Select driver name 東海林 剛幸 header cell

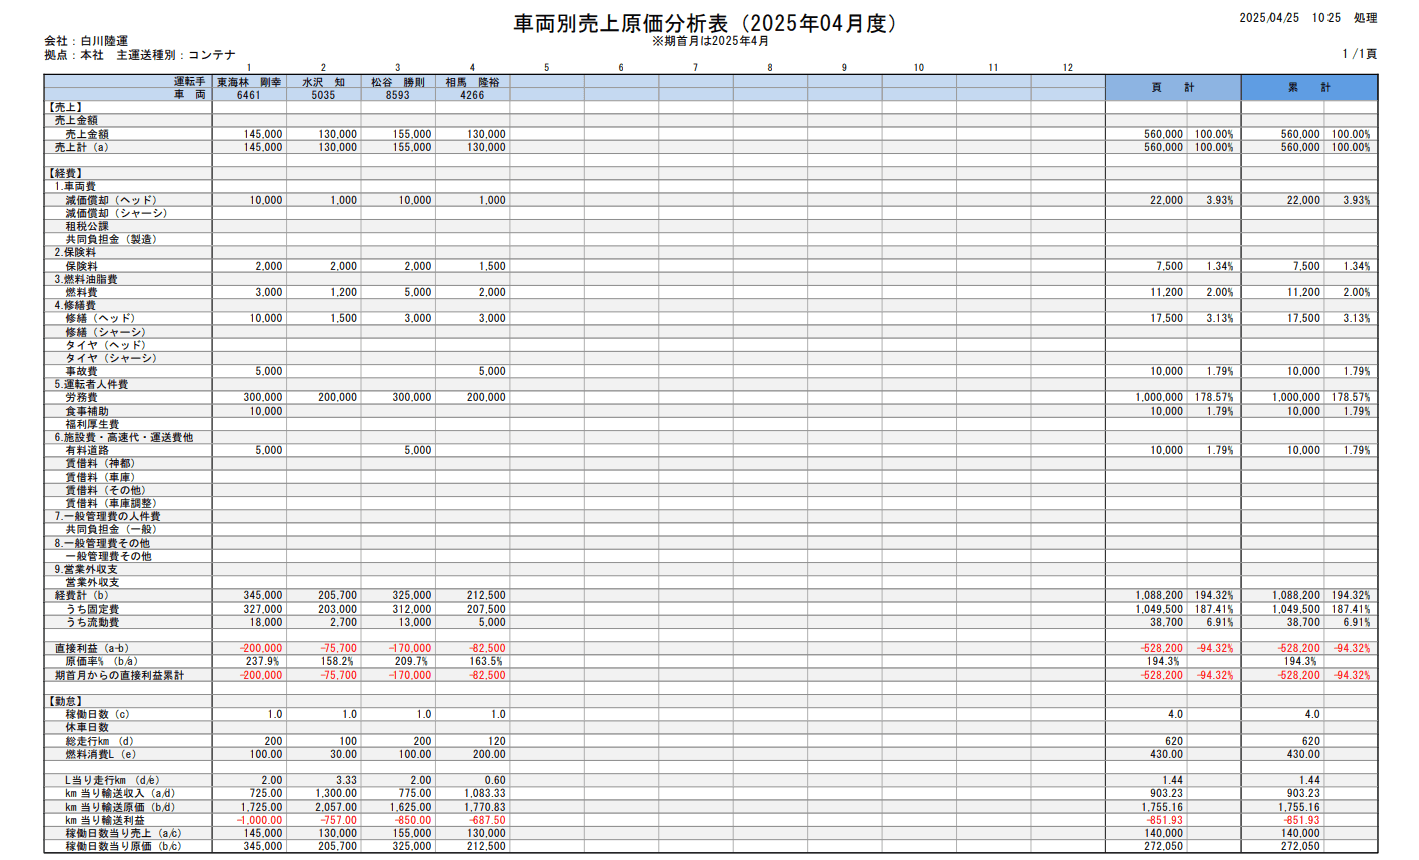coord(249,82)
